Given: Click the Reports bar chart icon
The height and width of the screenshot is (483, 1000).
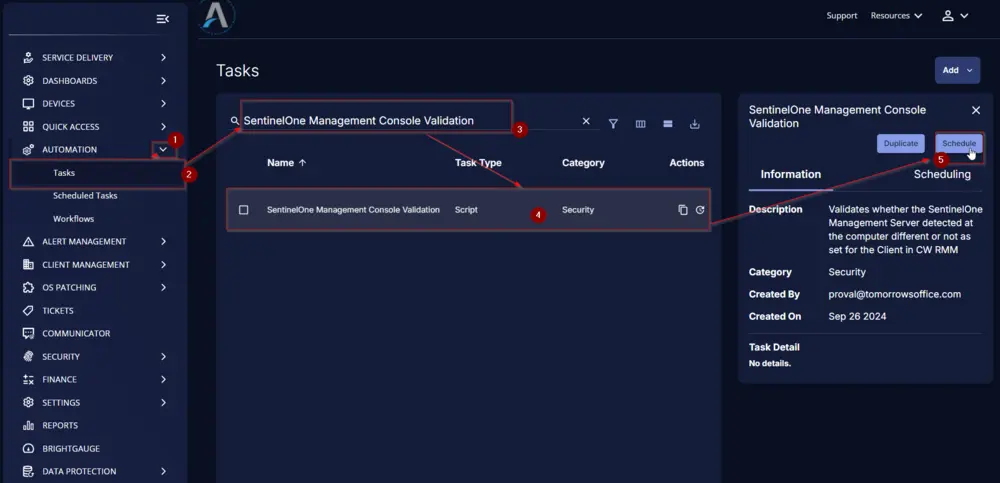Looking at the screenshot, I should (x=28, y=425).
